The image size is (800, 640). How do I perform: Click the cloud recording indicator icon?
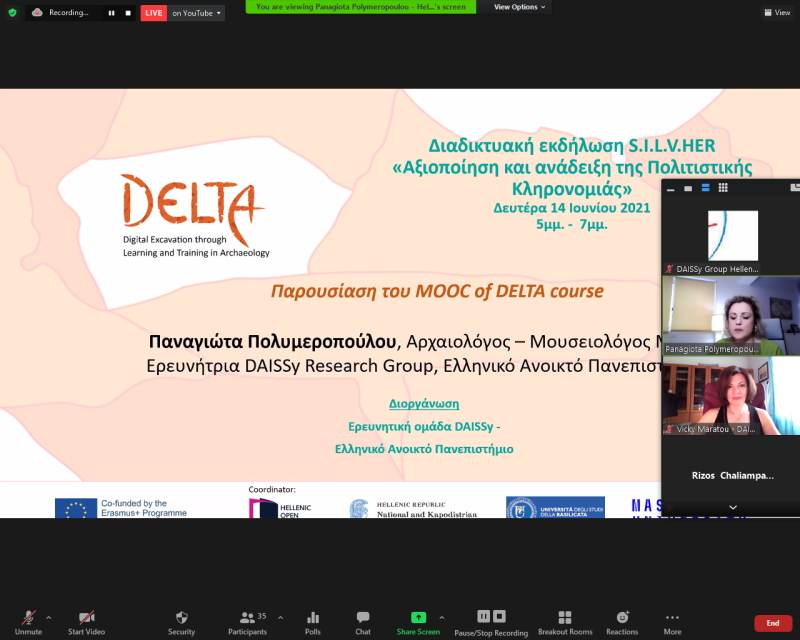(x=37, y=13)
